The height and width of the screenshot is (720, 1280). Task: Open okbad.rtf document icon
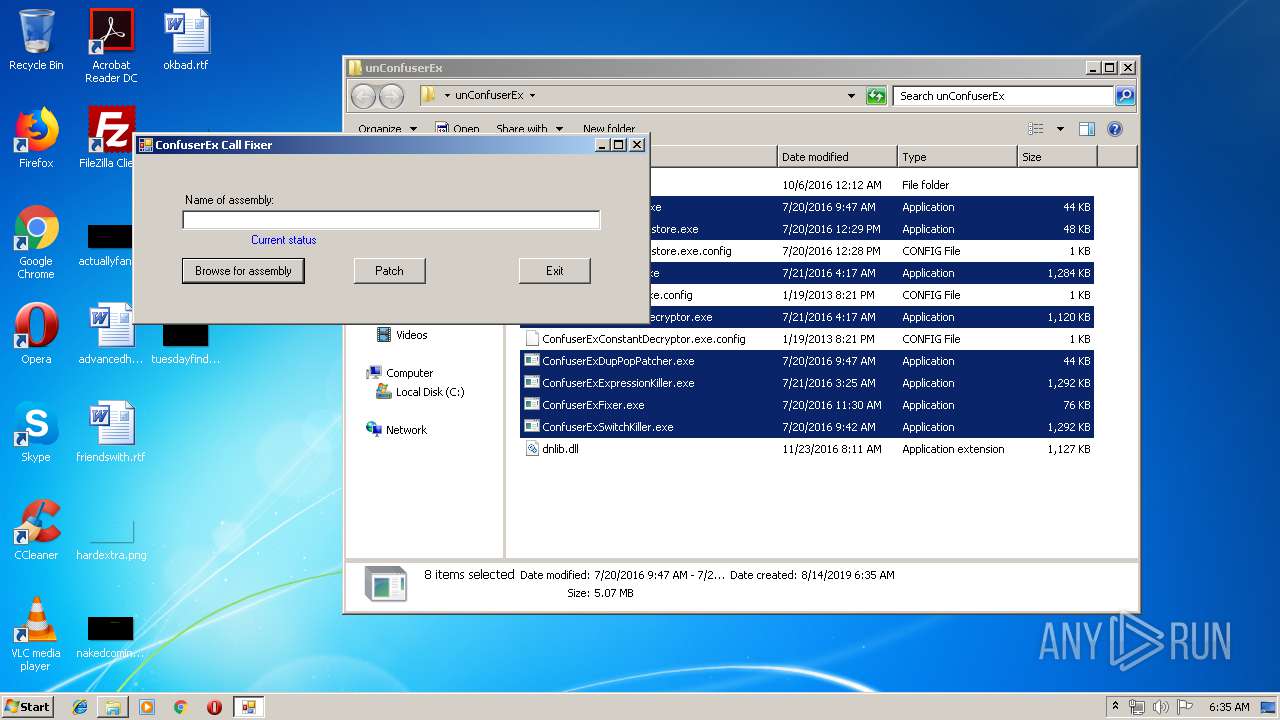(x=186, y=40)
